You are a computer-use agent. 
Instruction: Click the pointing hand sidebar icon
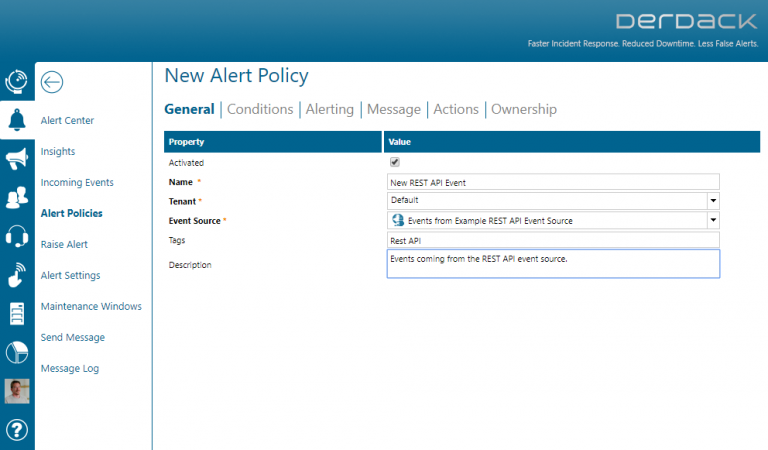(x=16, y=275)
